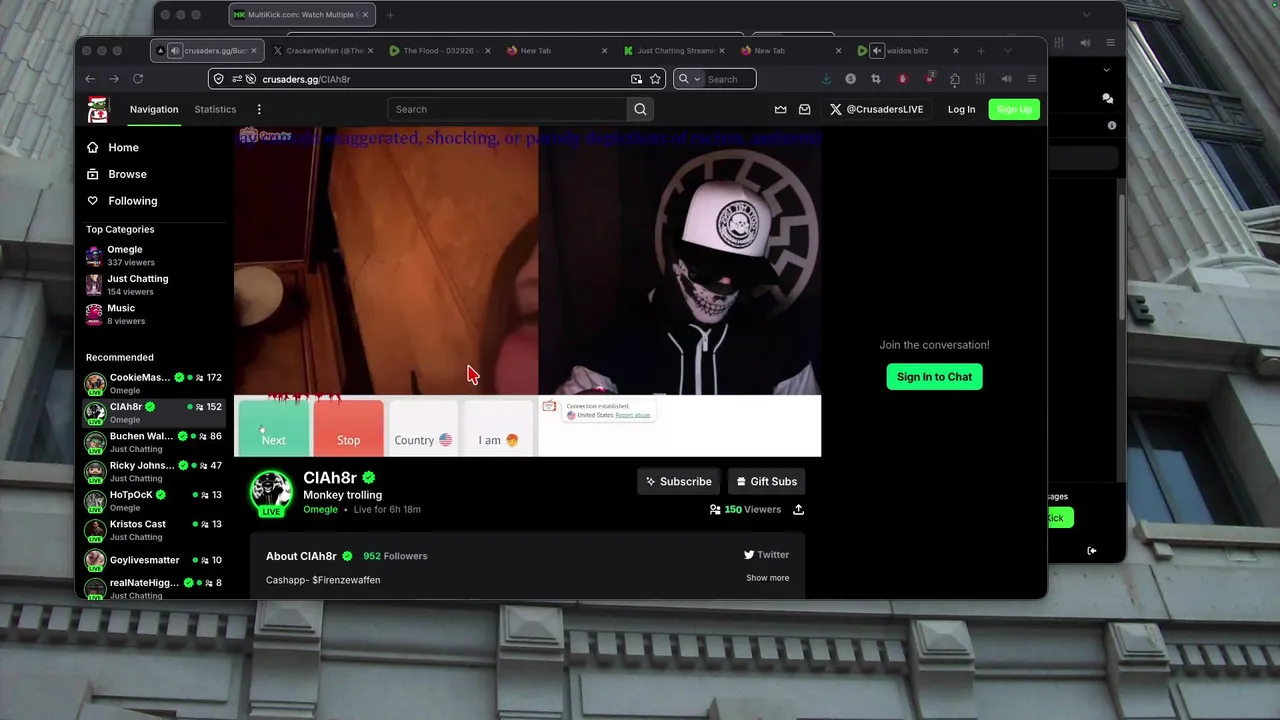Image resolution: width=1280 pixels, height=720 pixels.
Task: Open the list-all-tabs chevron
Action: 1007,51
